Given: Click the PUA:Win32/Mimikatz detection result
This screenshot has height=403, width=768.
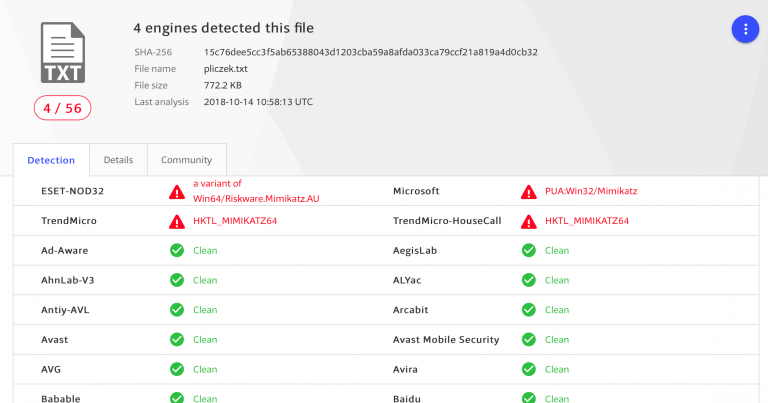Looking at the screenshot, I should click(x=591, y=191).
